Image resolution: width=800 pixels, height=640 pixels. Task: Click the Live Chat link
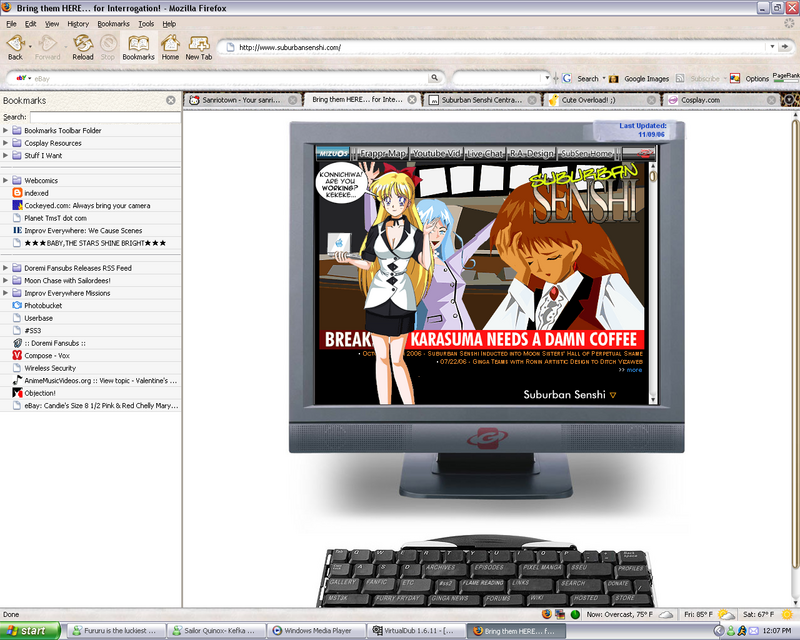(x=485, y=153)
